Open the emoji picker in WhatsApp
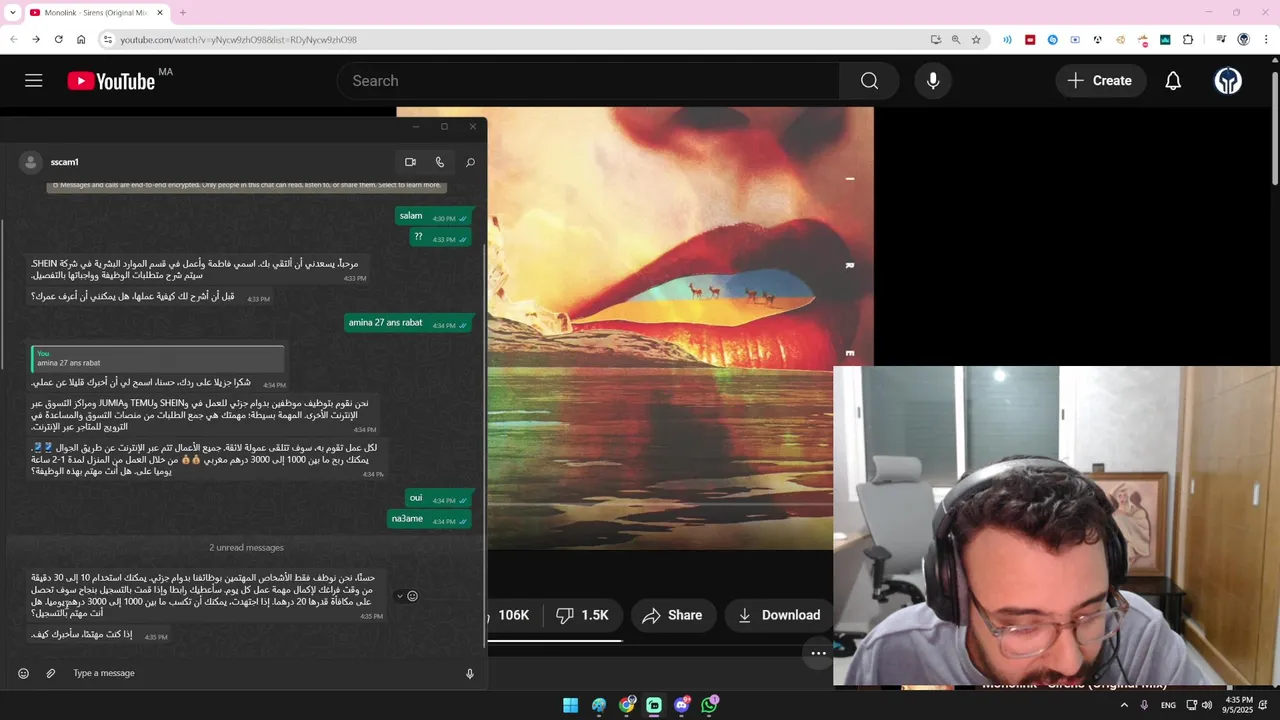 (23, 673)
